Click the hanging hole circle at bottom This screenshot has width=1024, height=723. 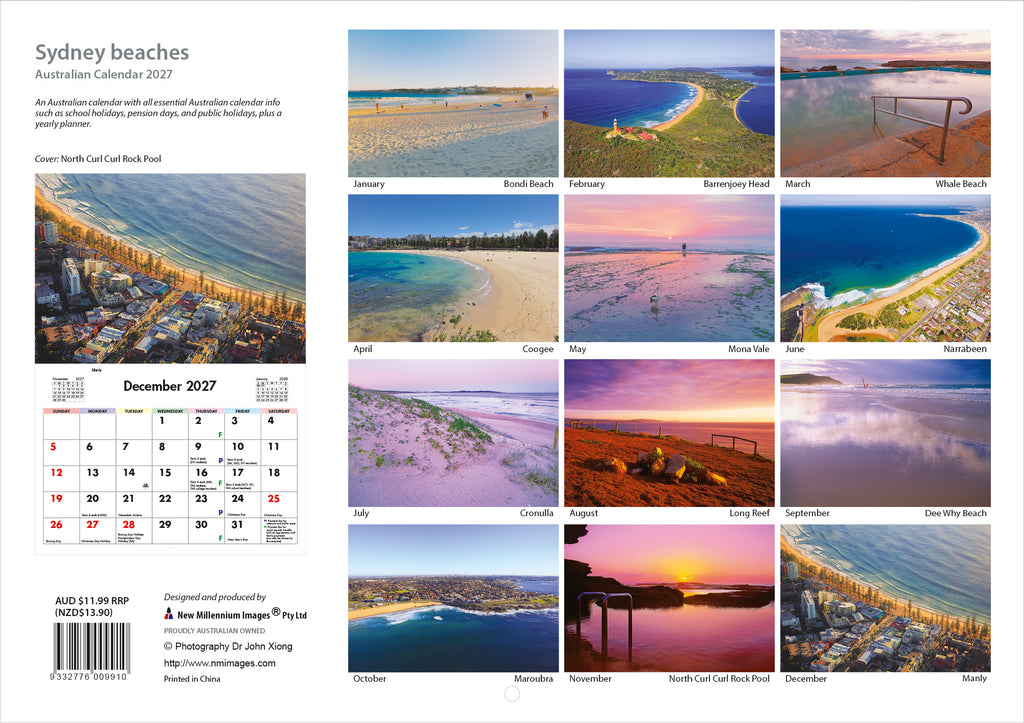(x=512, y=694)
